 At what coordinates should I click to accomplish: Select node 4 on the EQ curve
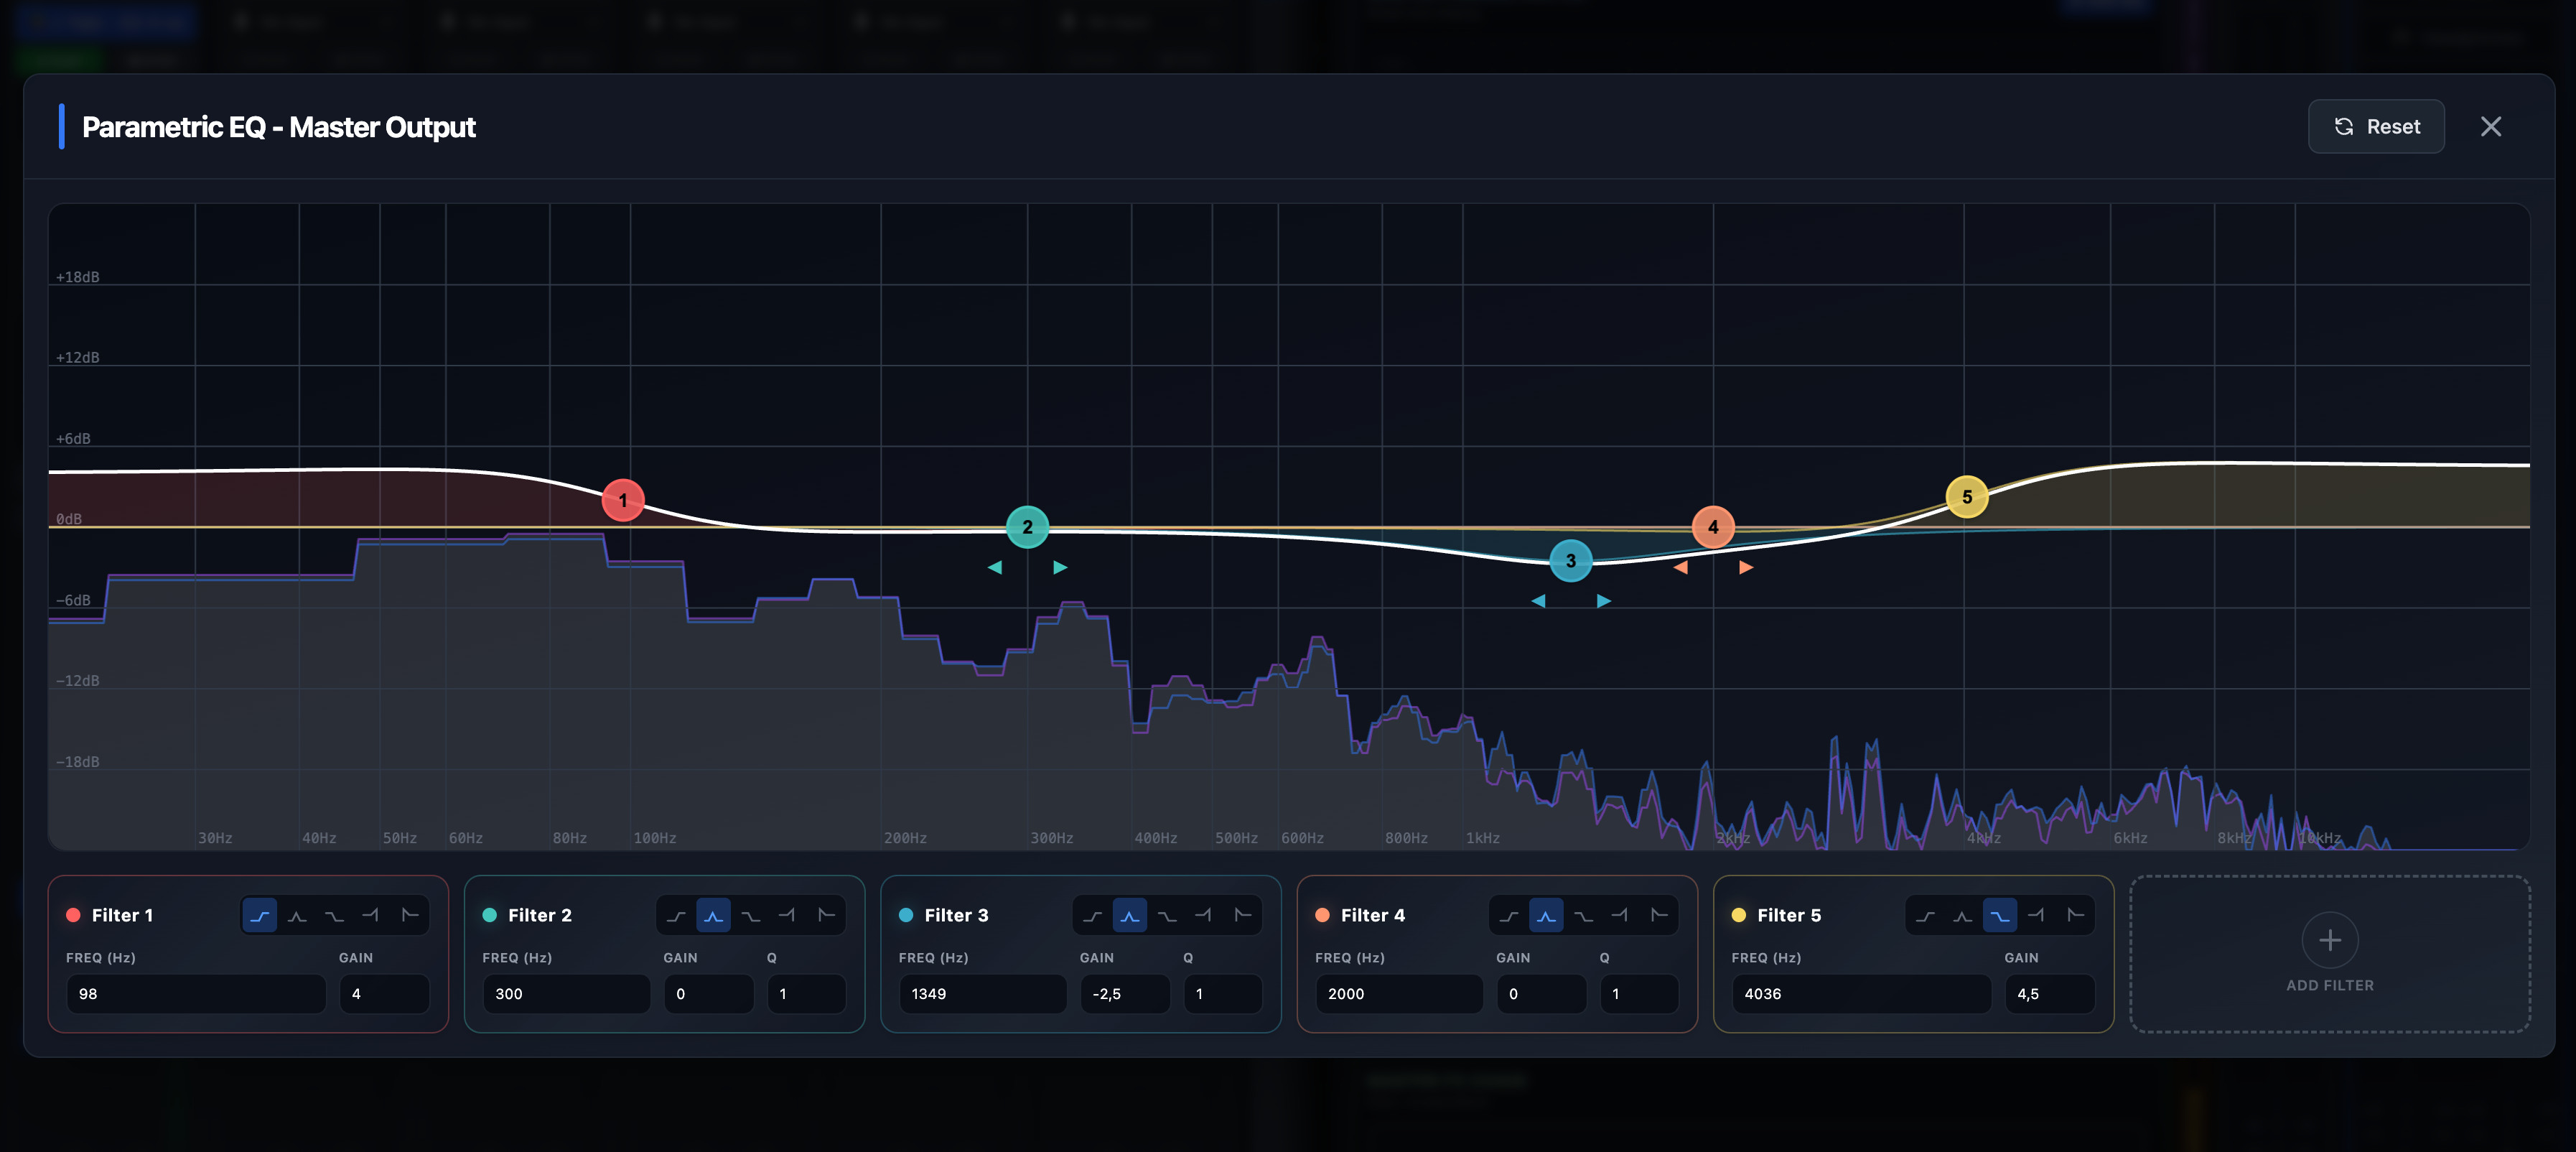tap(1715, 527)
